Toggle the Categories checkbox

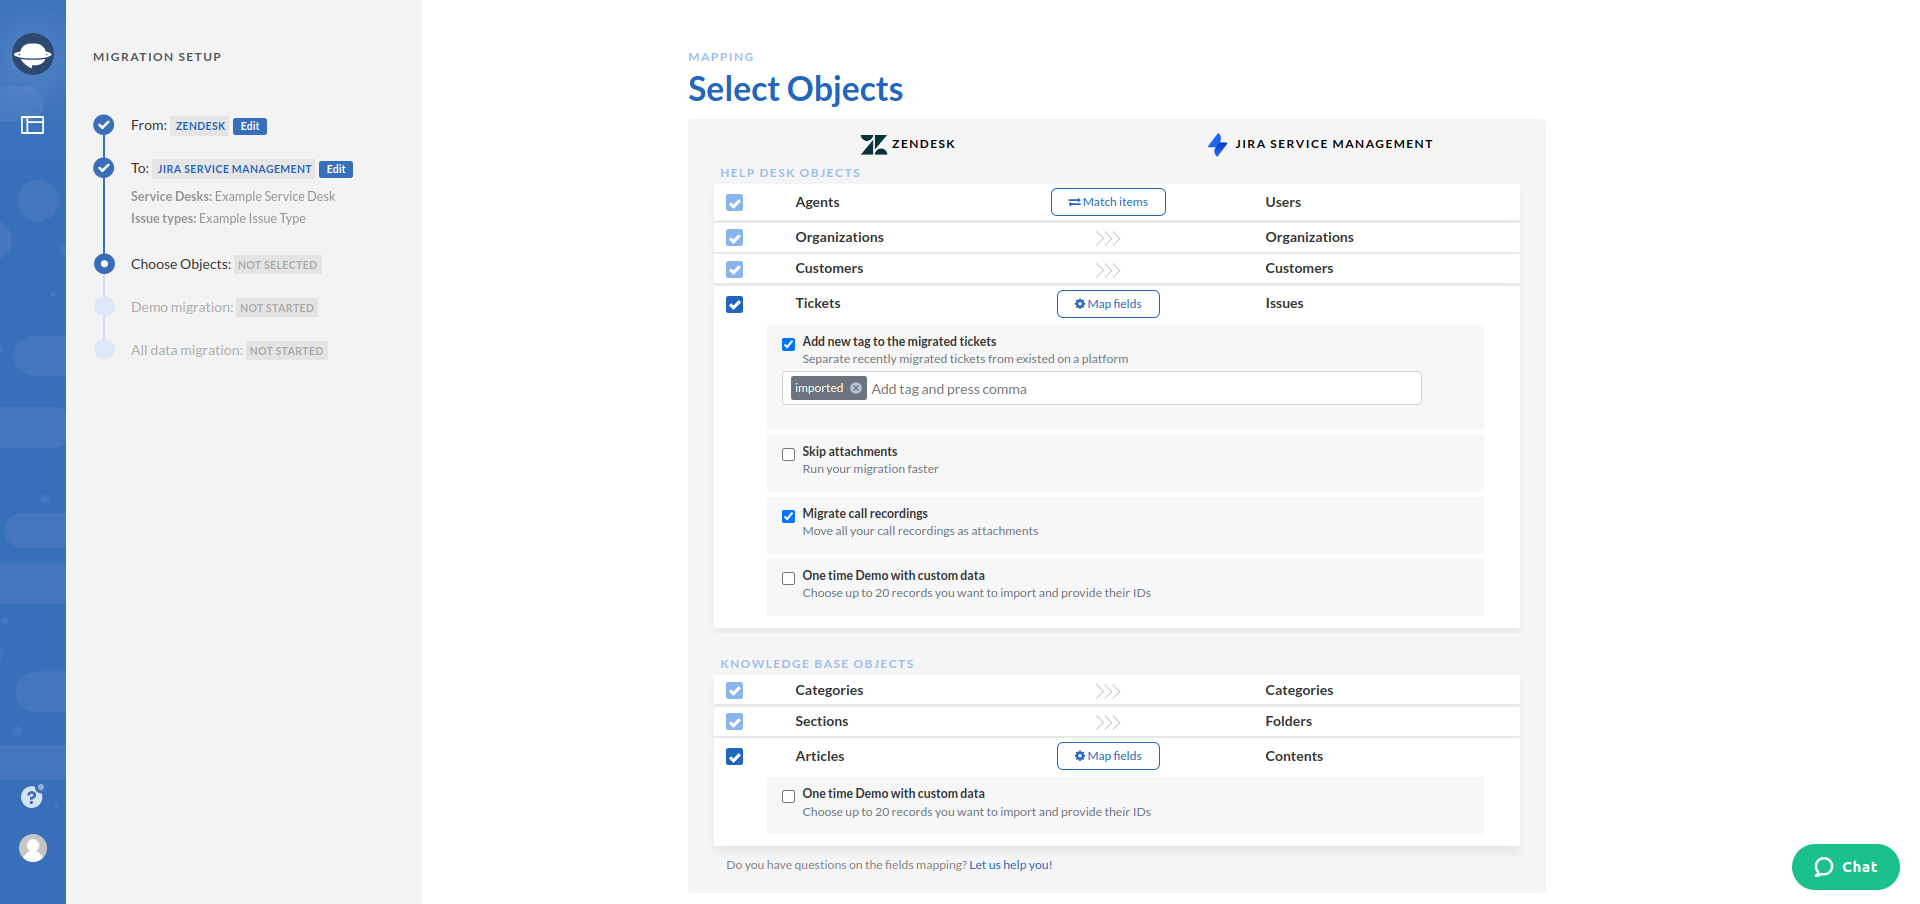coord(735,691)
